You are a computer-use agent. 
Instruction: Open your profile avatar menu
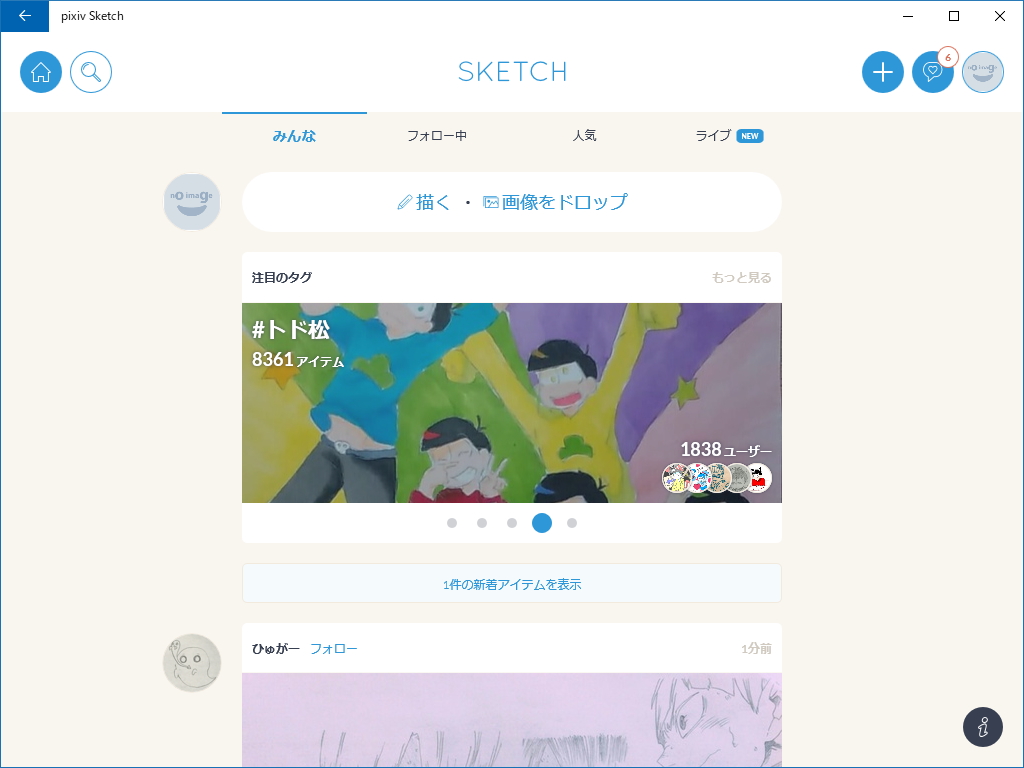(982, 72)
